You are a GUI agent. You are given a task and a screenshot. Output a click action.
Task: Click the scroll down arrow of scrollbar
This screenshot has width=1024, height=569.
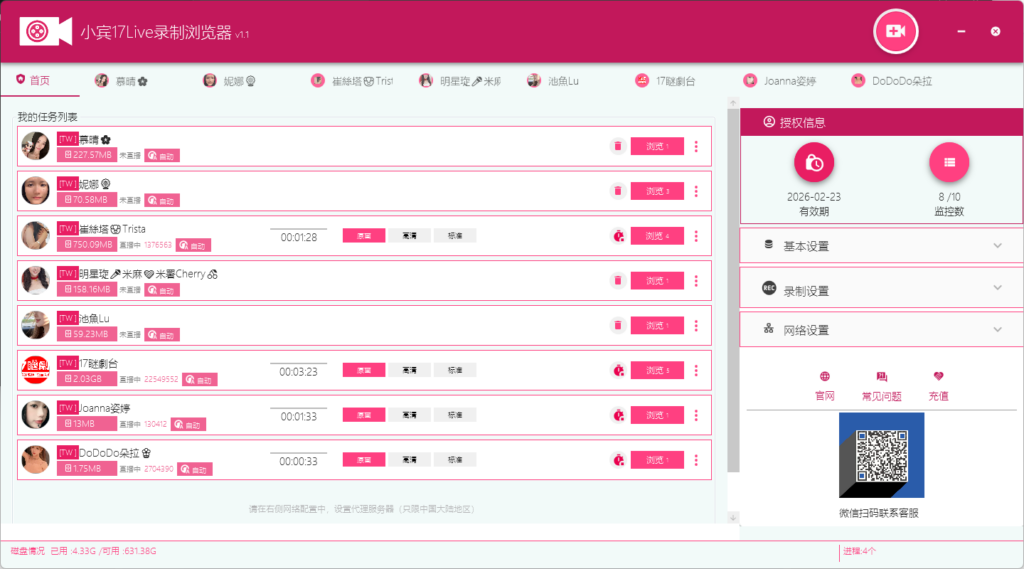pyautogui.click(x=733, y=517)
